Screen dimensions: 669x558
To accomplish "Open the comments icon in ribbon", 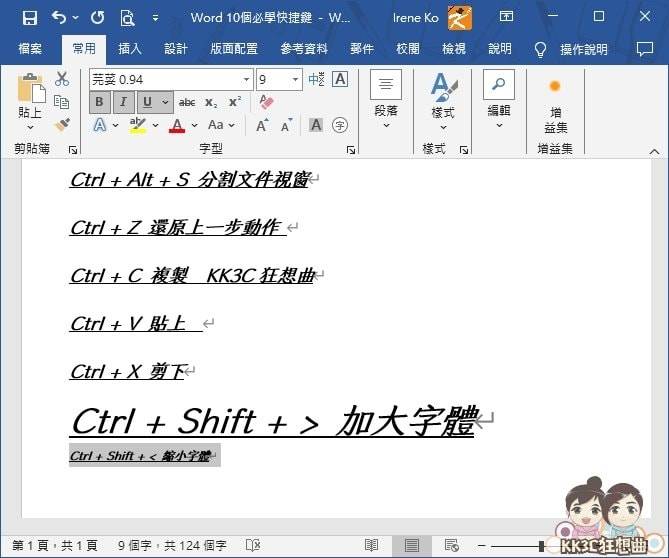I will (x=645, y=49).
